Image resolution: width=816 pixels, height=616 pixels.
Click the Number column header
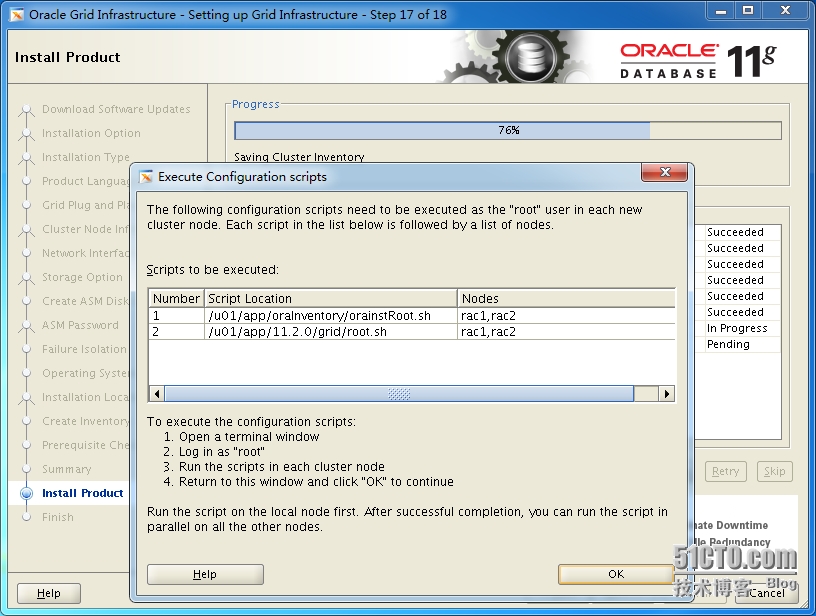coord(176,299)
